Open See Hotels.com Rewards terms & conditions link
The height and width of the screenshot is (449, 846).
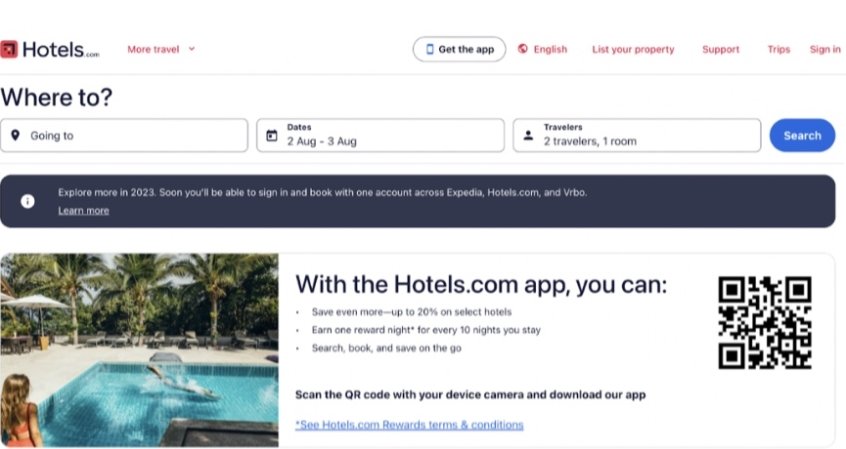[x=410, y=425]
